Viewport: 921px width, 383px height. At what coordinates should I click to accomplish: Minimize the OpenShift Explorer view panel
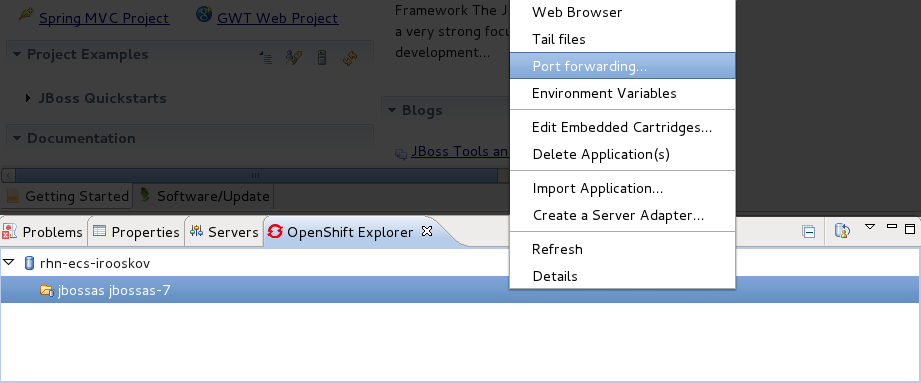892,226
